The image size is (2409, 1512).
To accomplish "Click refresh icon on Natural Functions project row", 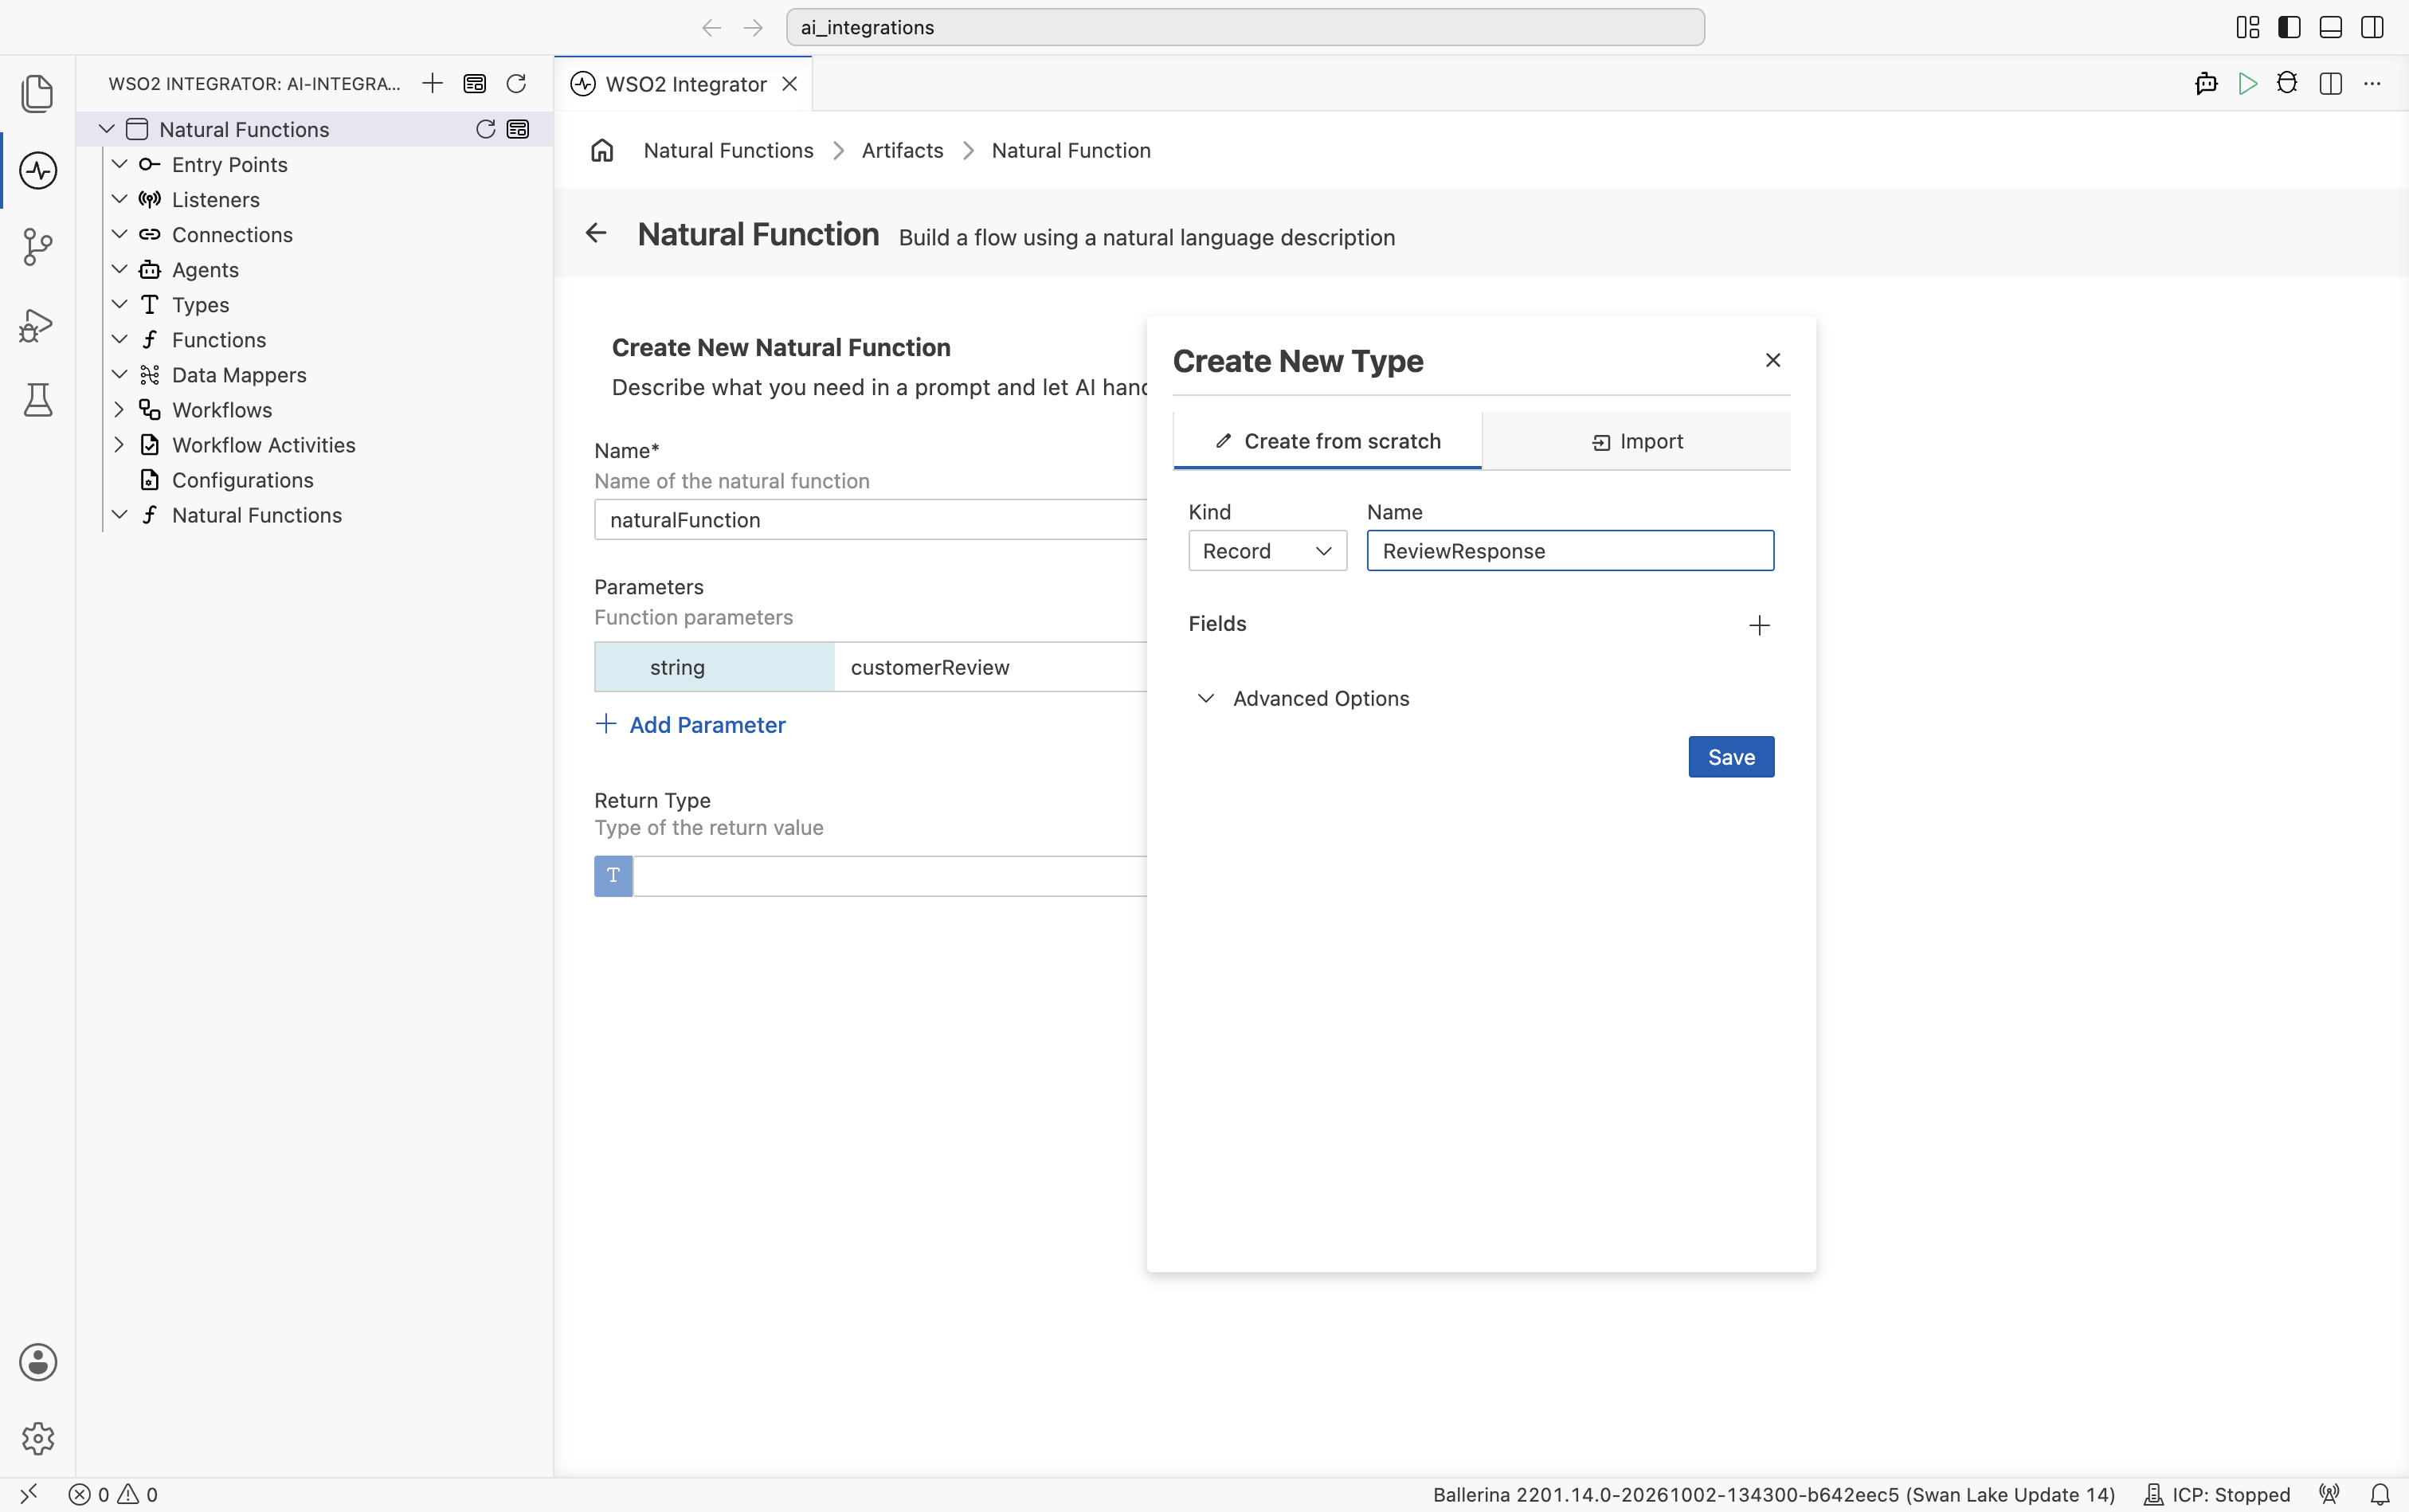I will 485,129.
